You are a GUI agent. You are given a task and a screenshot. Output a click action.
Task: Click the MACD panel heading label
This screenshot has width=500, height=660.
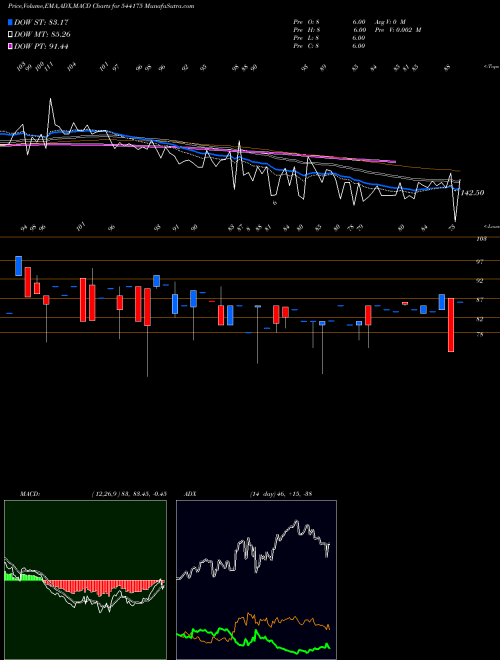(29, 494)
